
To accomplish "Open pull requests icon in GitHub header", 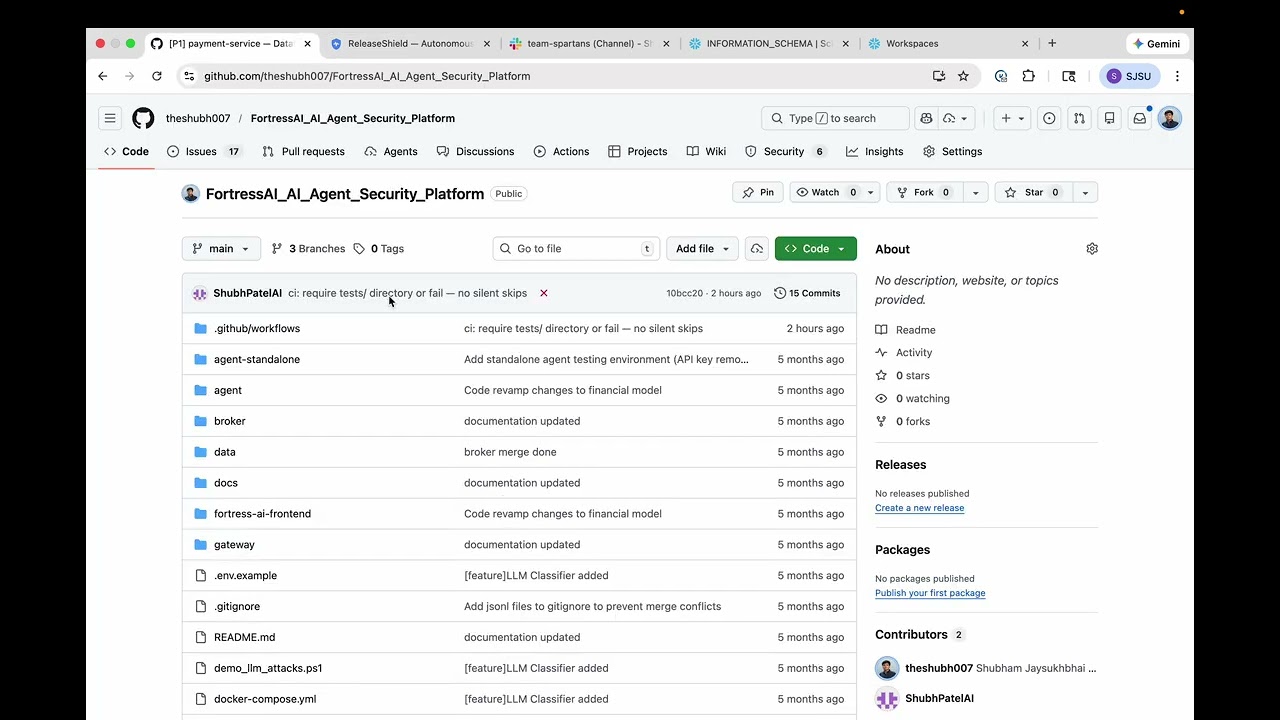I will 1079,118.
